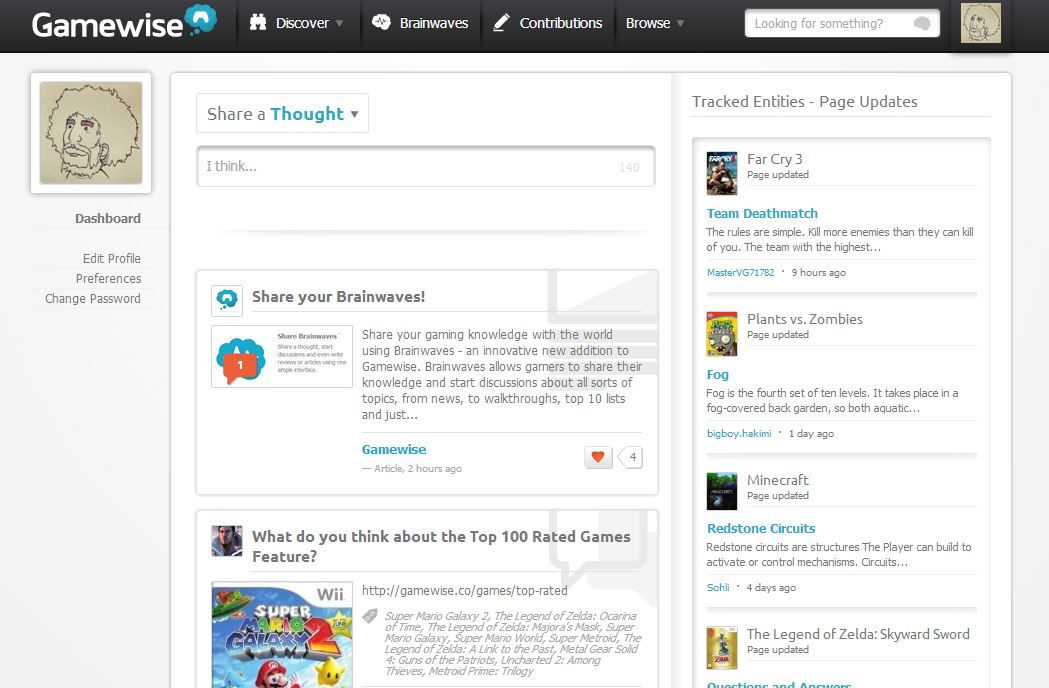Open Change Password in sidebar
Viewport: 1049px width, 688px height.
93,298
